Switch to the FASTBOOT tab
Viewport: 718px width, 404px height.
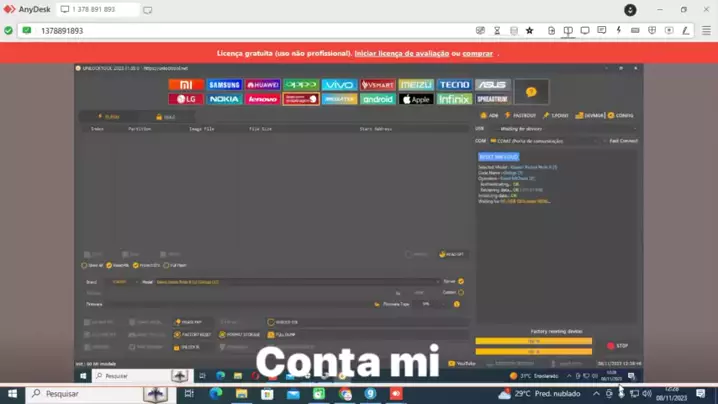(522, 116)
